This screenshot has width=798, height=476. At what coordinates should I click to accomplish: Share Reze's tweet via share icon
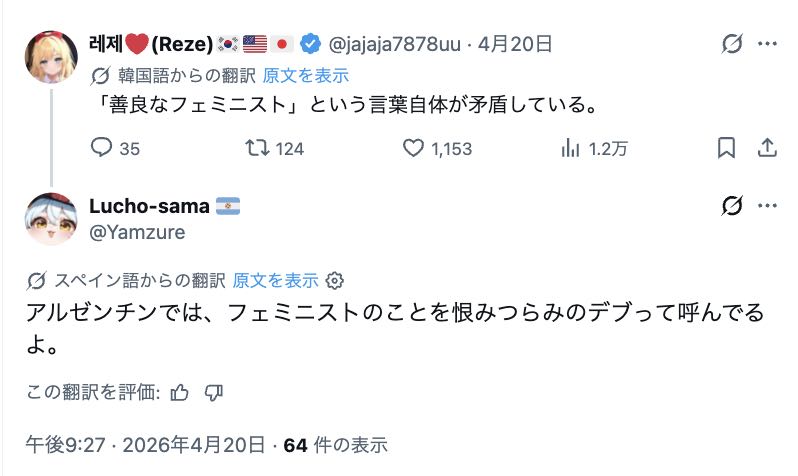pyautogui.click(x=767, y=148)
